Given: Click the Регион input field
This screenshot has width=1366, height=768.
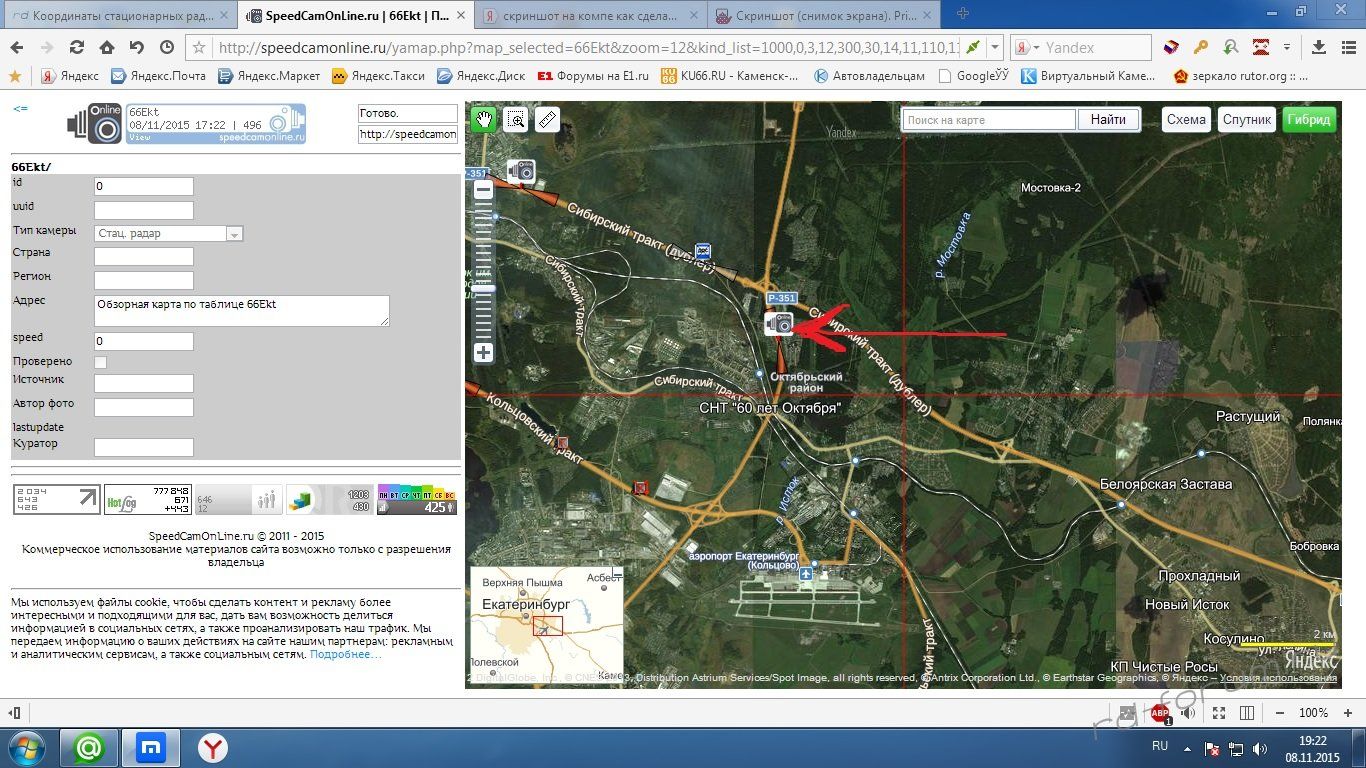Looking at the screenshot, I should [143, 281].
